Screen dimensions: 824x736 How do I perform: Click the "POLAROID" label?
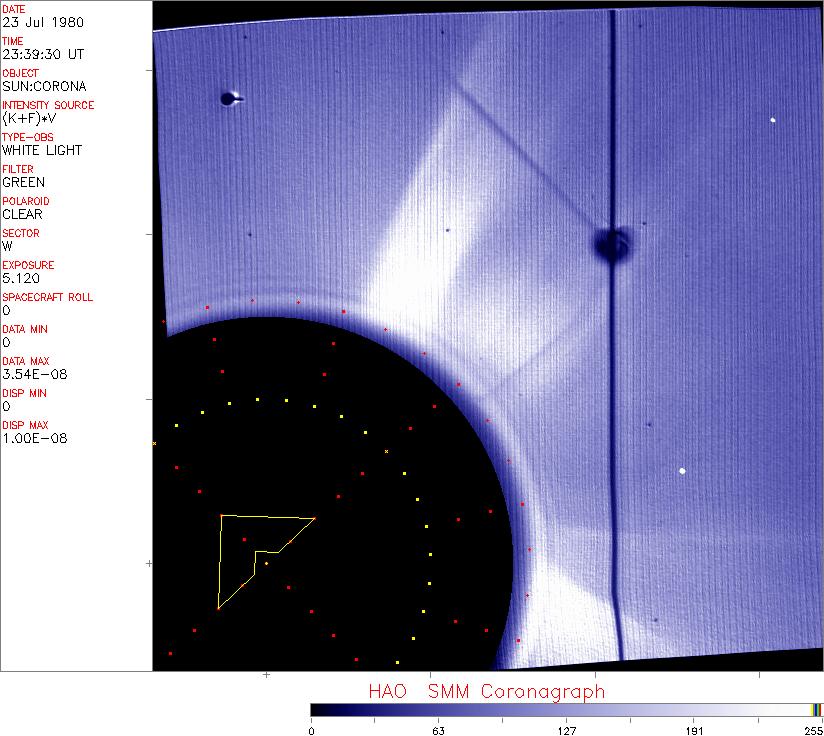[26, 201]
